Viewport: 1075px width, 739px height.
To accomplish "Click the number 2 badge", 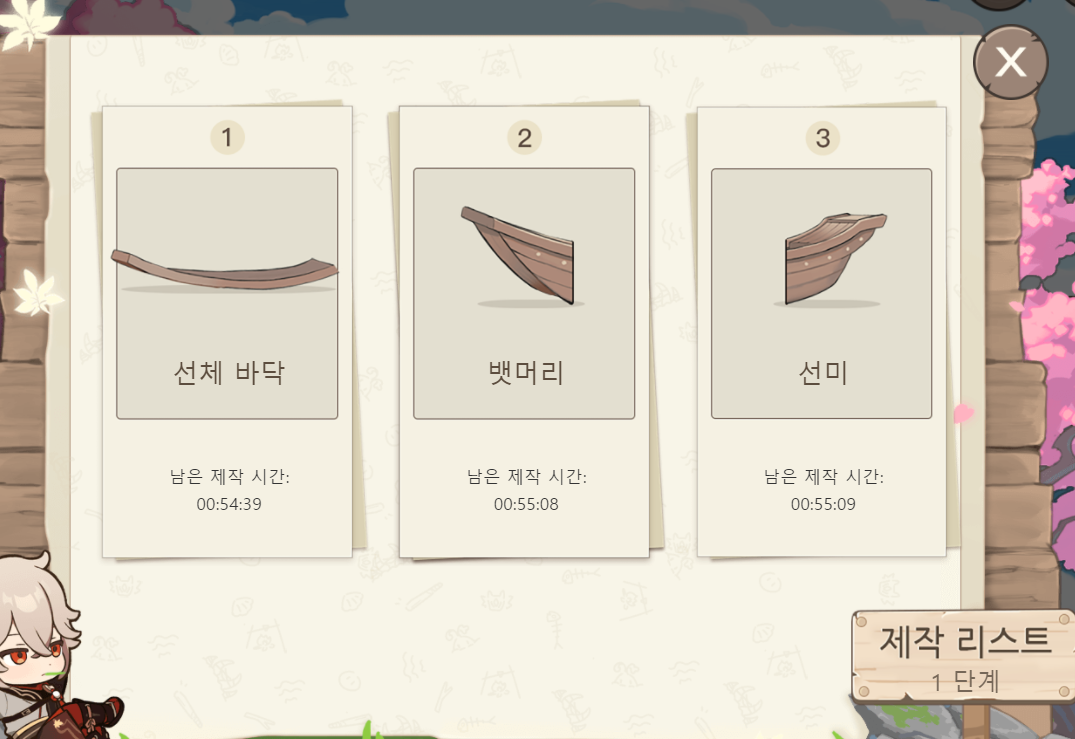I will point(524,138).
